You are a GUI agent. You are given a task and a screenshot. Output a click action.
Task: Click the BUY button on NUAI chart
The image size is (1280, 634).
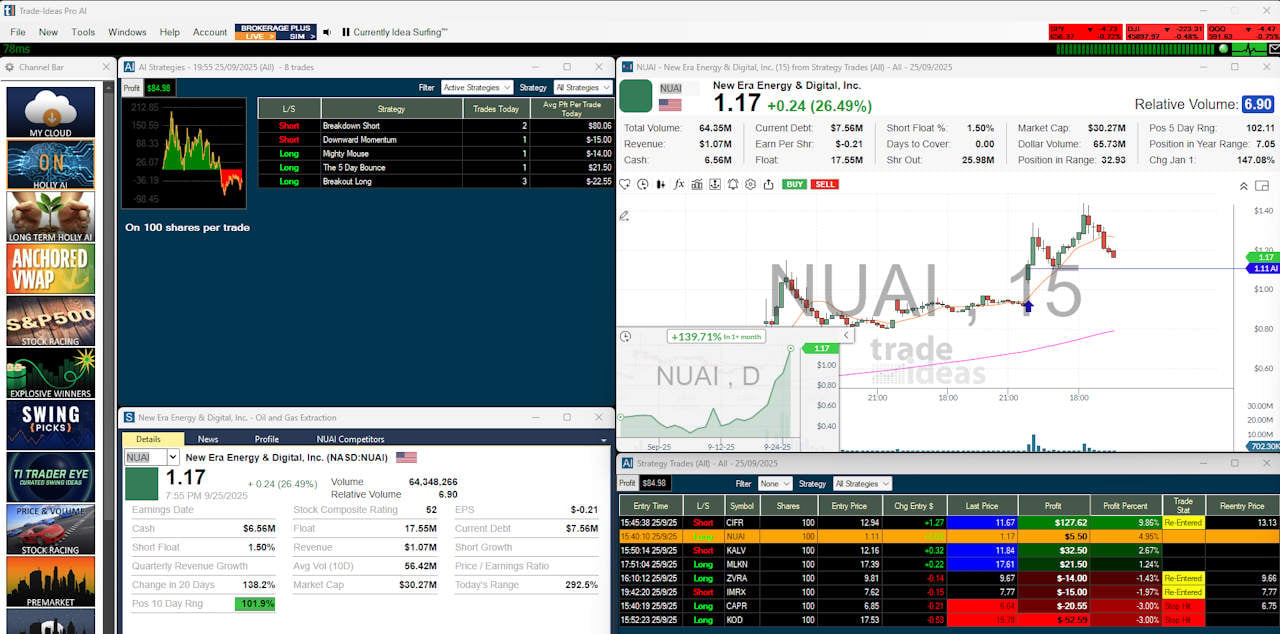pyautogui.click(x=794, y=184)
